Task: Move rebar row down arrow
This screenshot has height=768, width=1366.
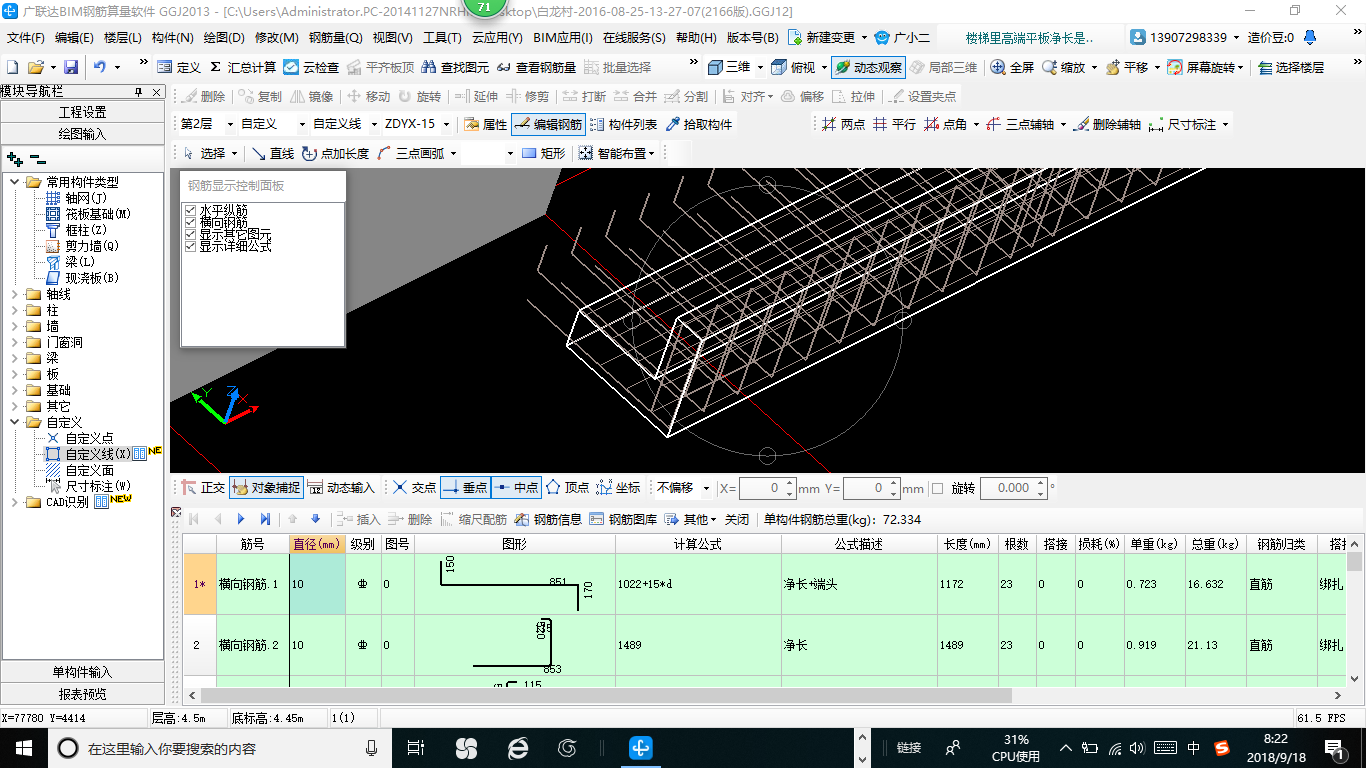Action: (x=316, y=519)
